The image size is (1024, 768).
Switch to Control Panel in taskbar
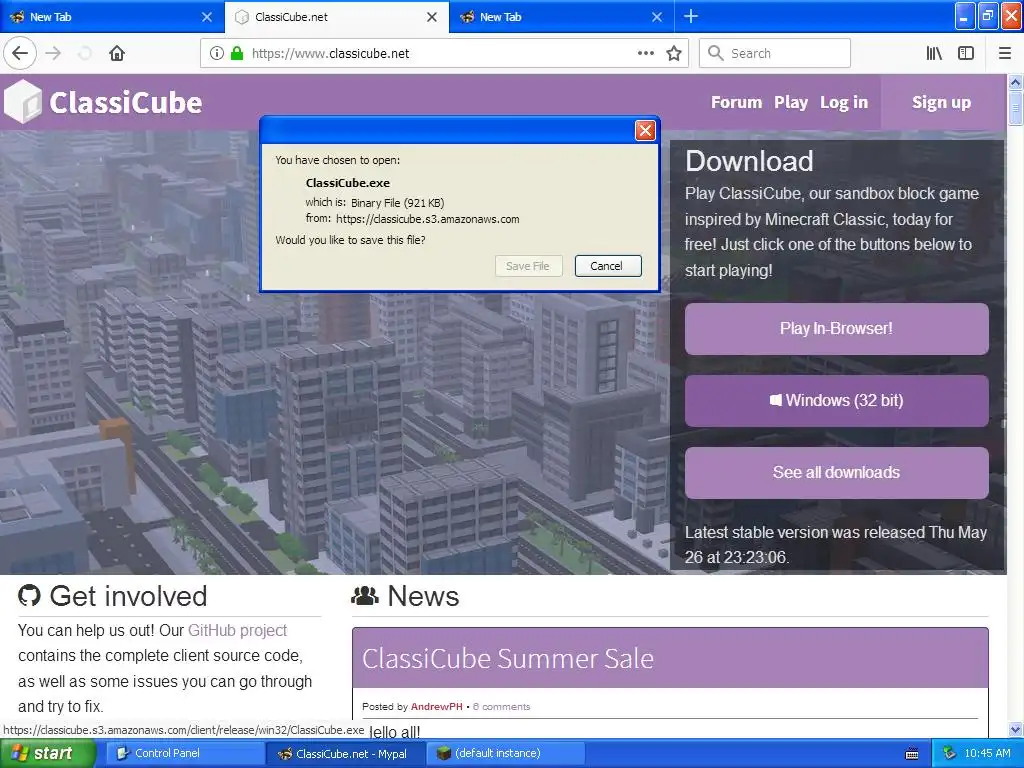pyautogui.click(x=184, y=753)
